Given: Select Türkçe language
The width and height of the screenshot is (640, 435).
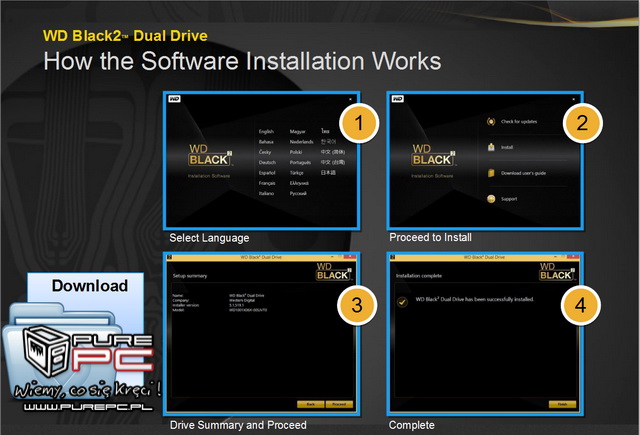Looking at the screenshot, I should coord(297,173).
